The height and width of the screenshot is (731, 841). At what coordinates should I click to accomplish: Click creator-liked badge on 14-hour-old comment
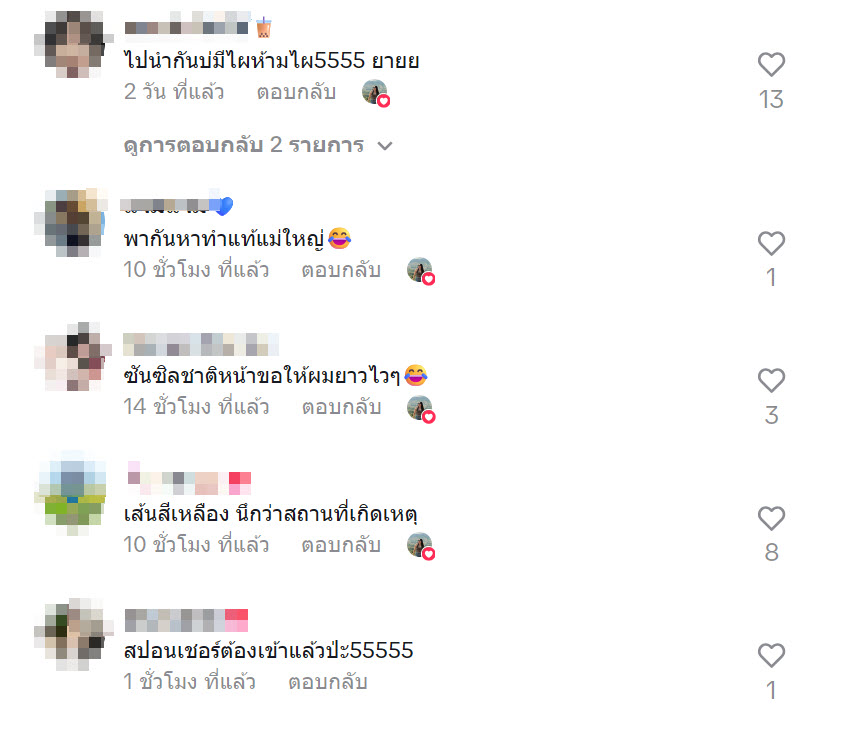coord(421,409)
